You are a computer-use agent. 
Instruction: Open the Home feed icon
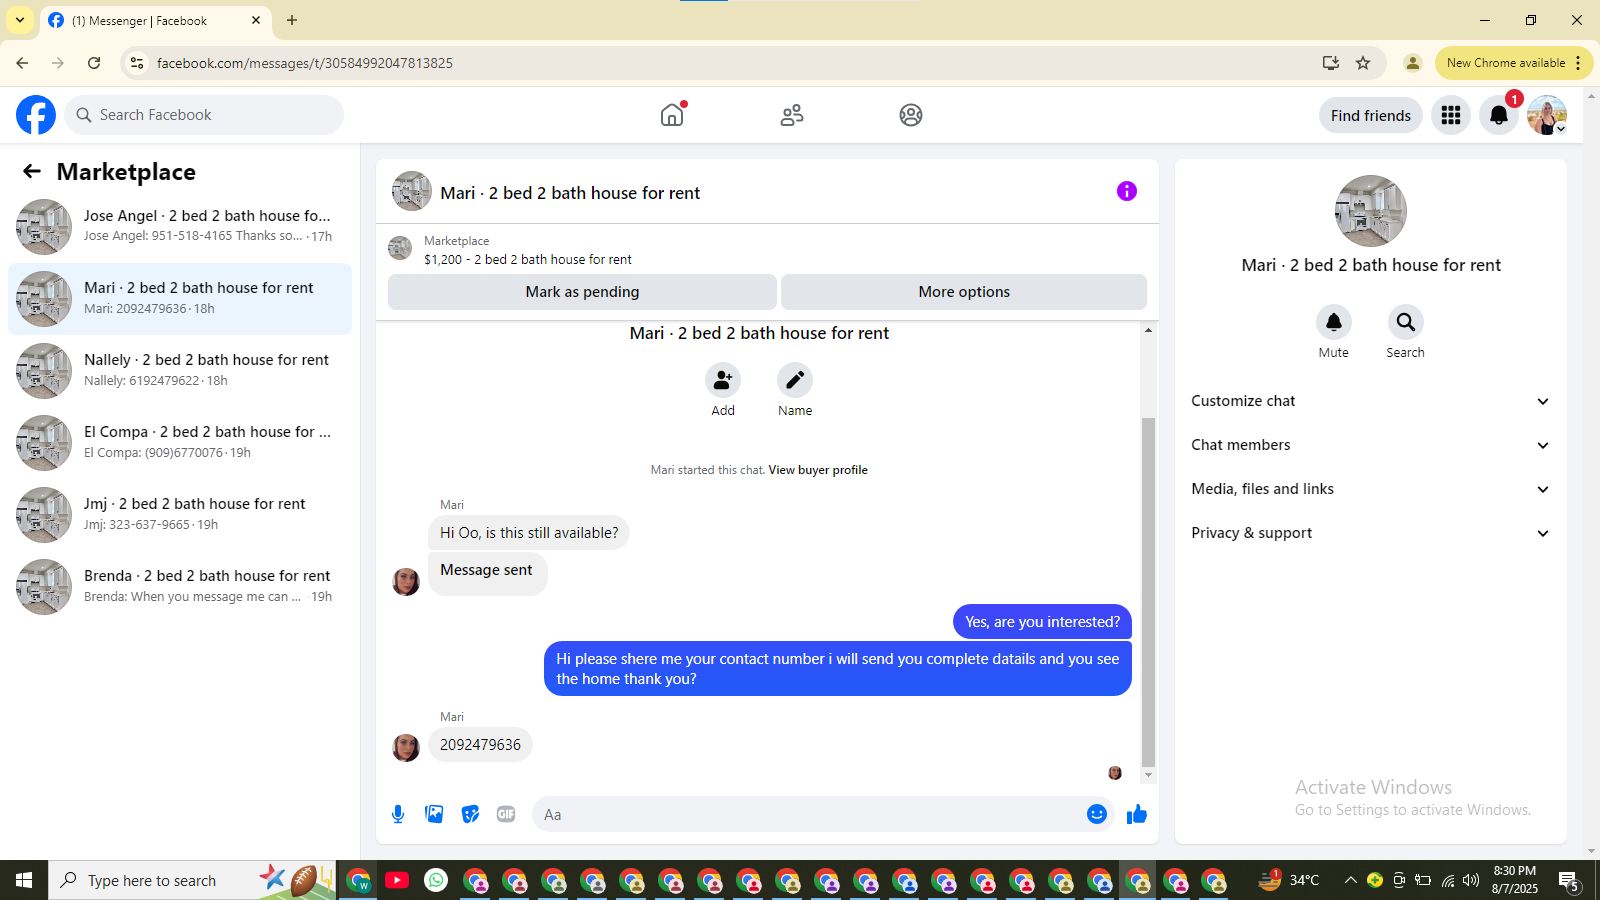672,115
